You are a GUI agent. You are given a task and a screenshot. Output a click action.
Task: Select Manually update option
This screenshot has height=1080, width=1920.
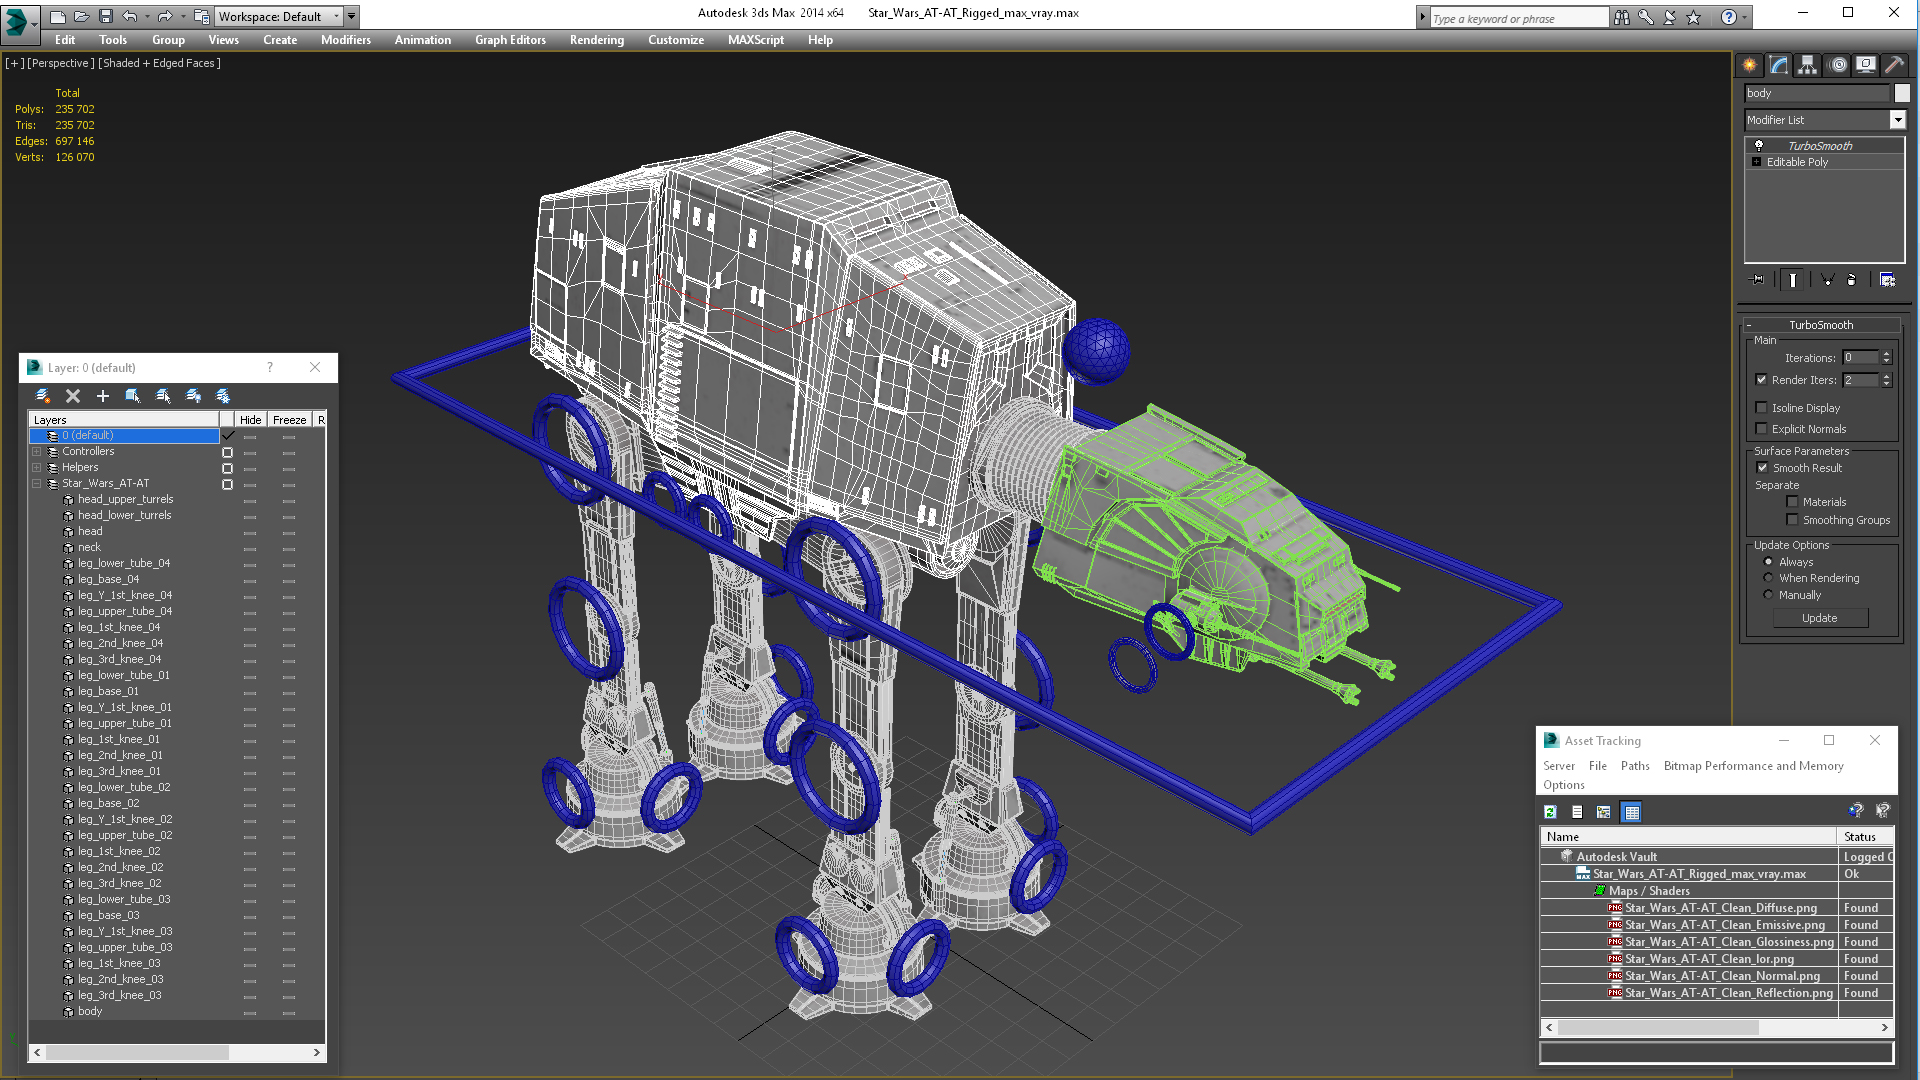1768,595
